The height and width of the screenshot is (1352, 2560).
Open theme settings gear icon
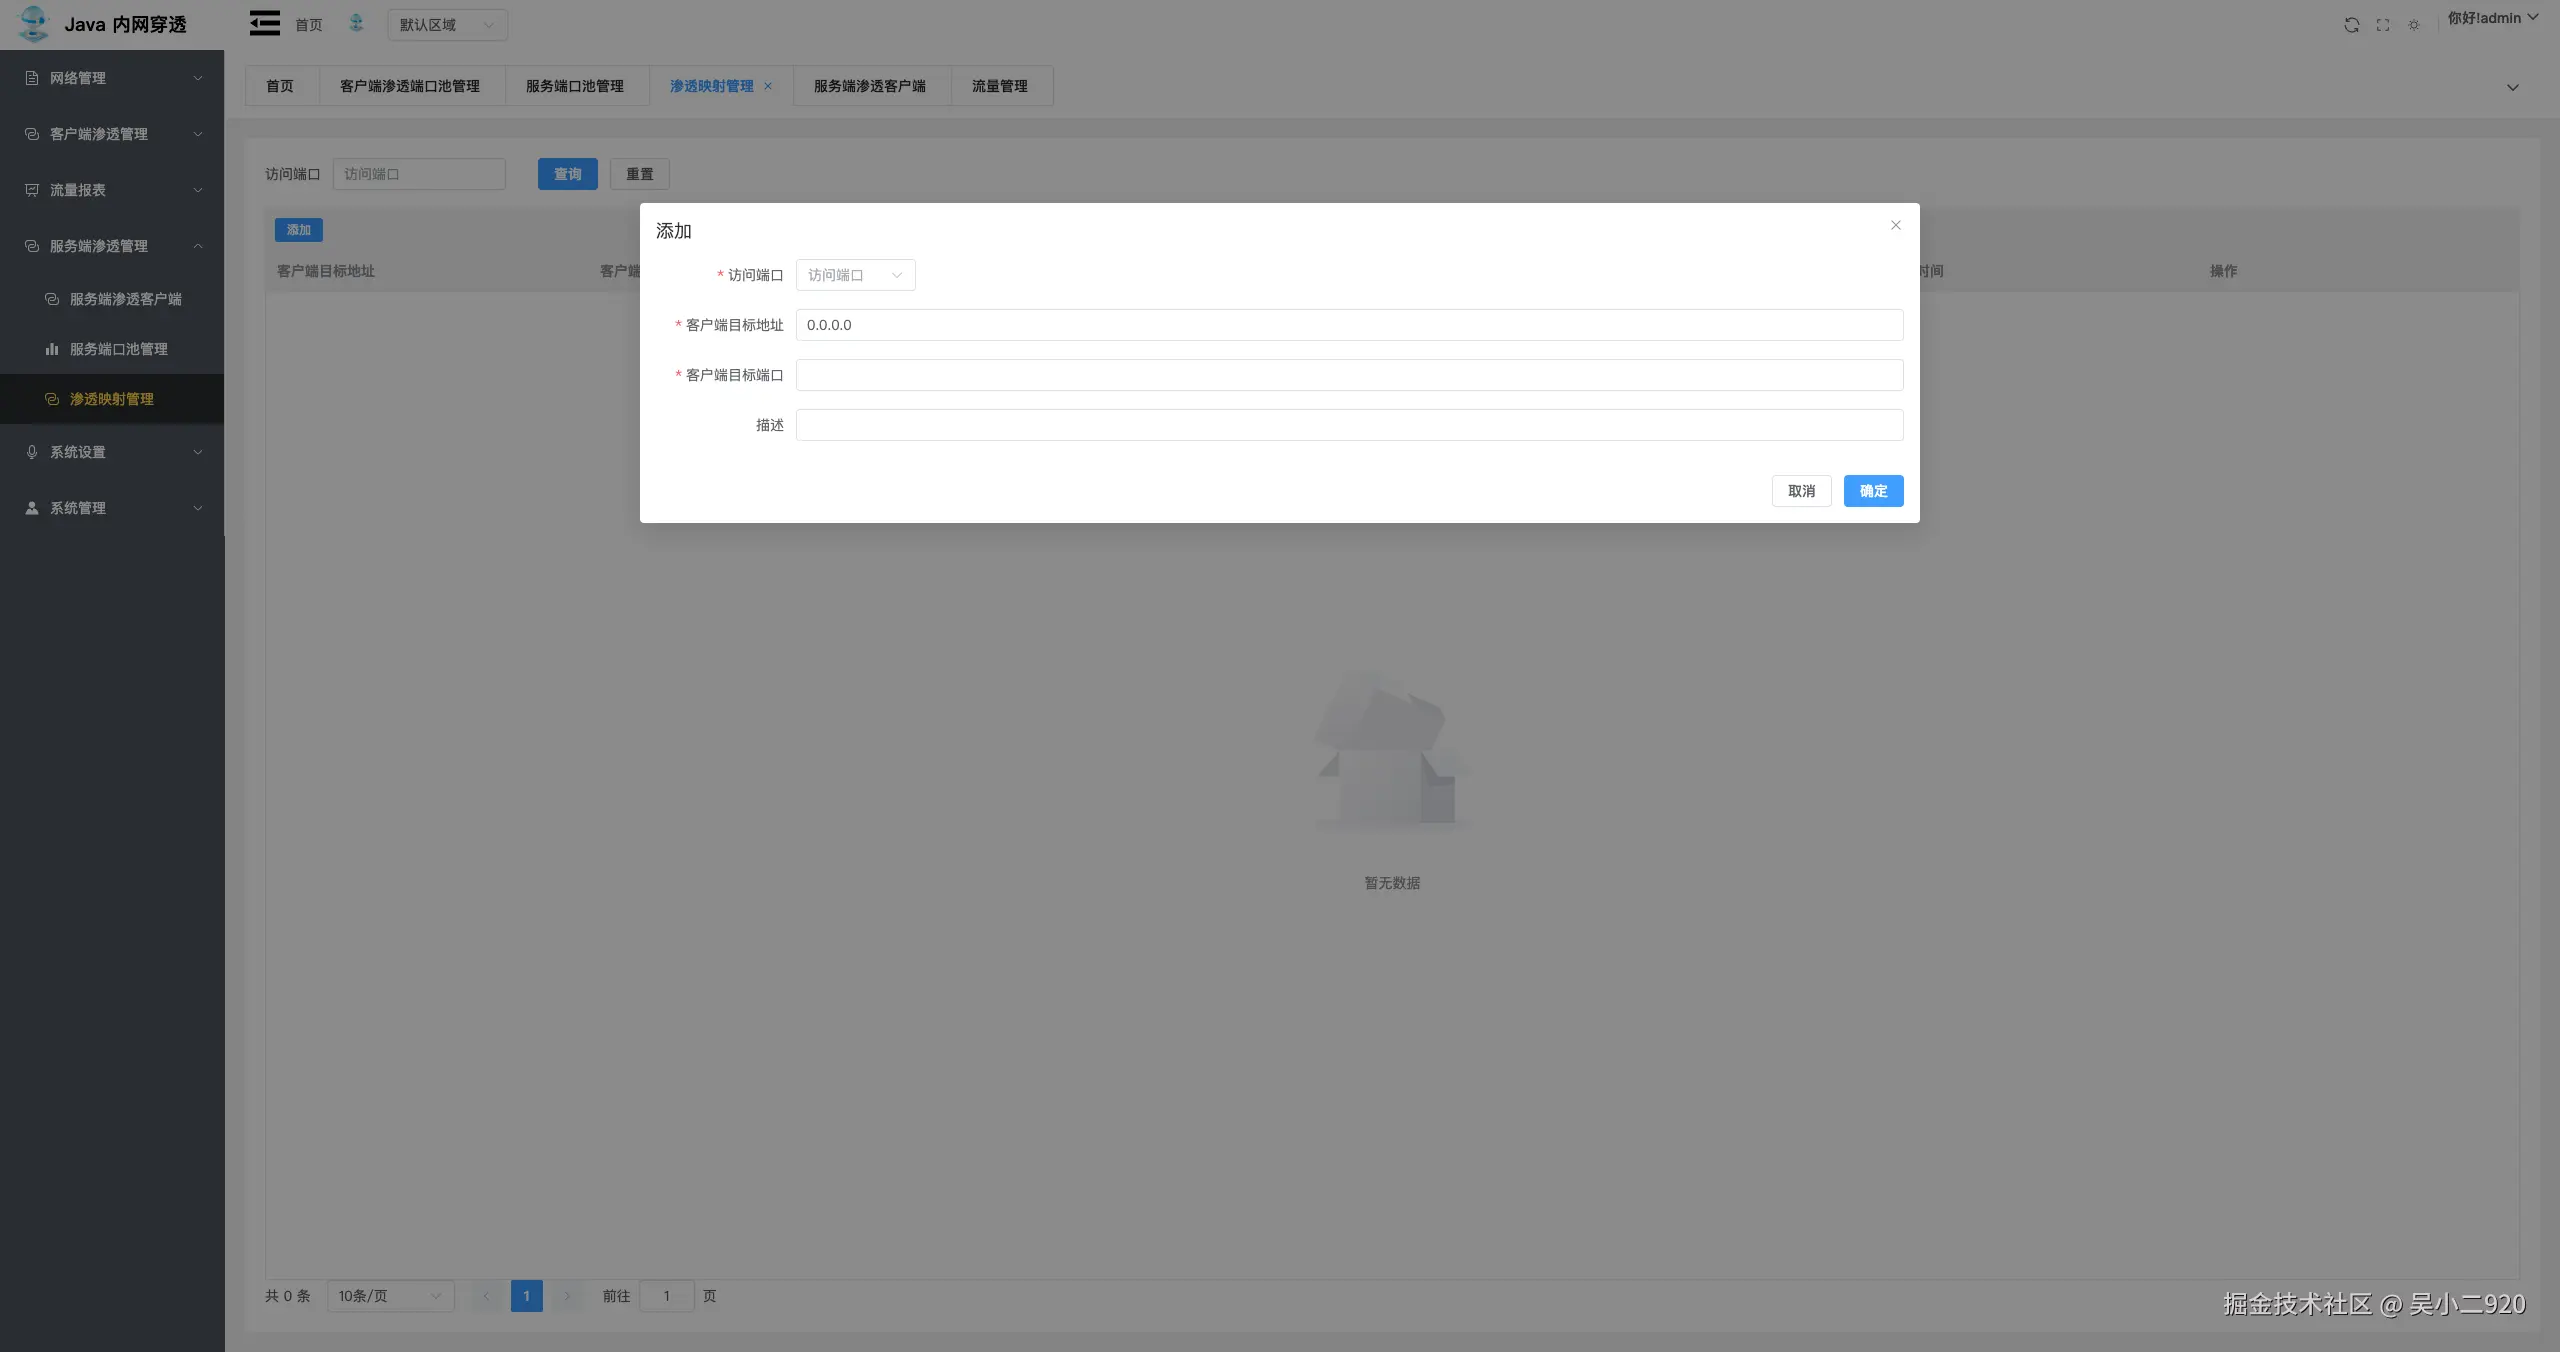point(2414,25)
